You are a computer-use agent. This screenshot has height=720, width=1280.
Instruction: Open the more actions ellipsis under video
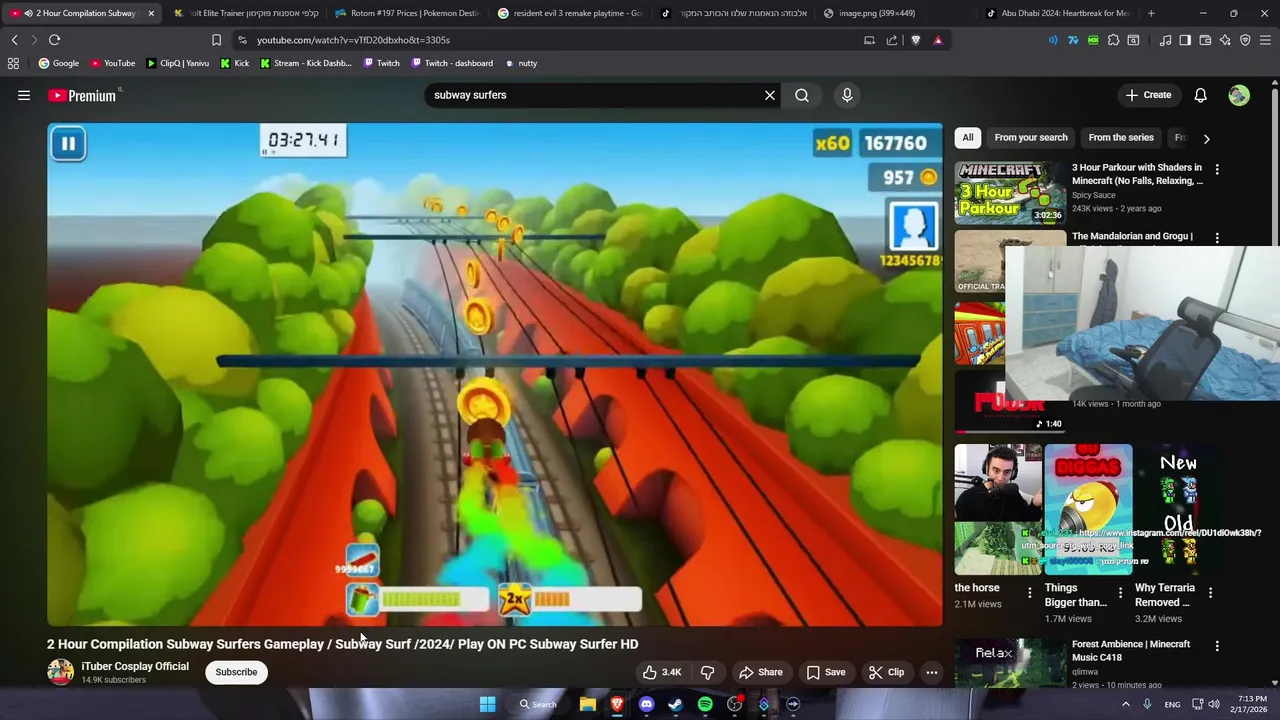point(931,672)
